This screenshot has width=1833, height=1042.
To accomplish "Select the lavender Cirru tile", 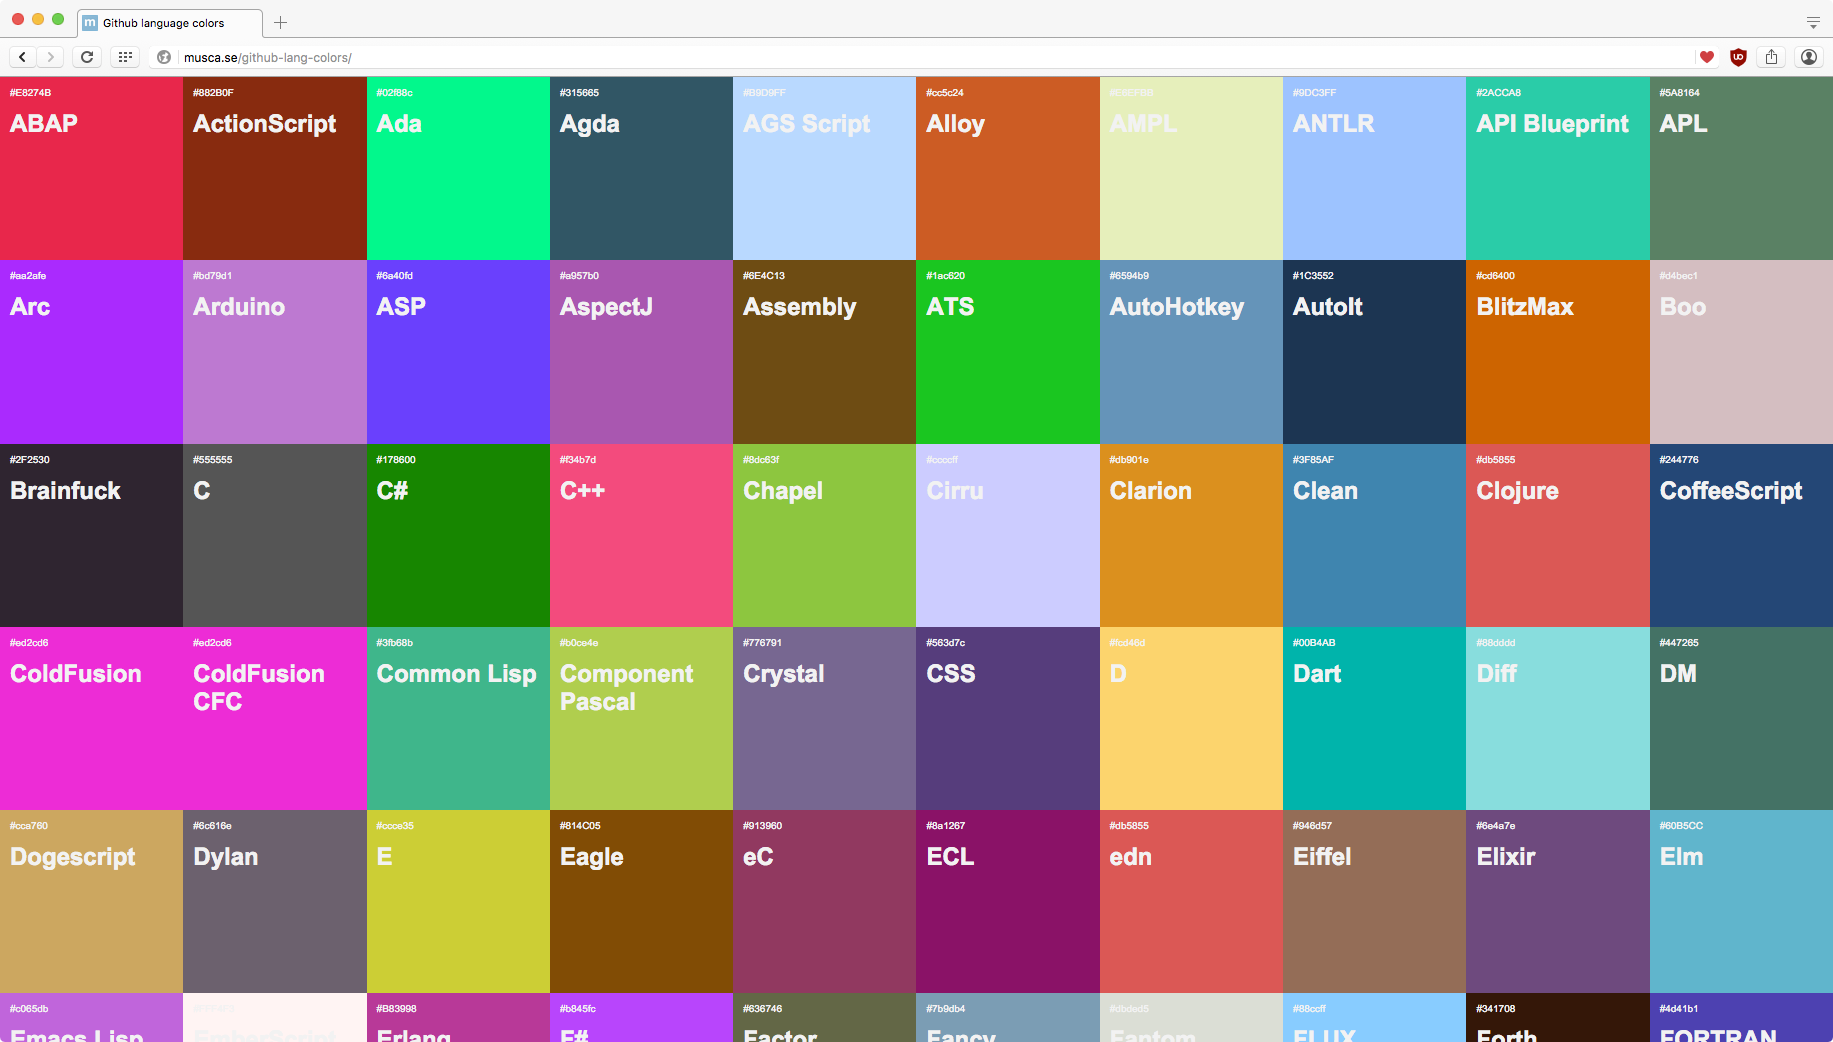I will 1008,535.
